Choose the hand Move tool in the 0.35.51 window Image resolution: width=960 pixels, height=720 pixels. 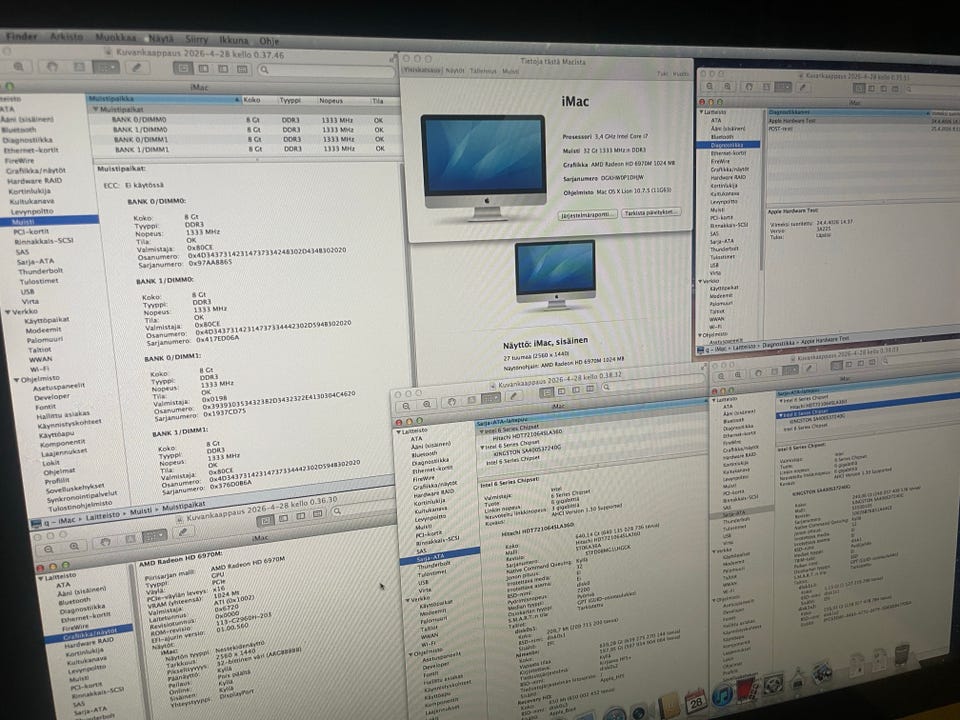(749, 87)
